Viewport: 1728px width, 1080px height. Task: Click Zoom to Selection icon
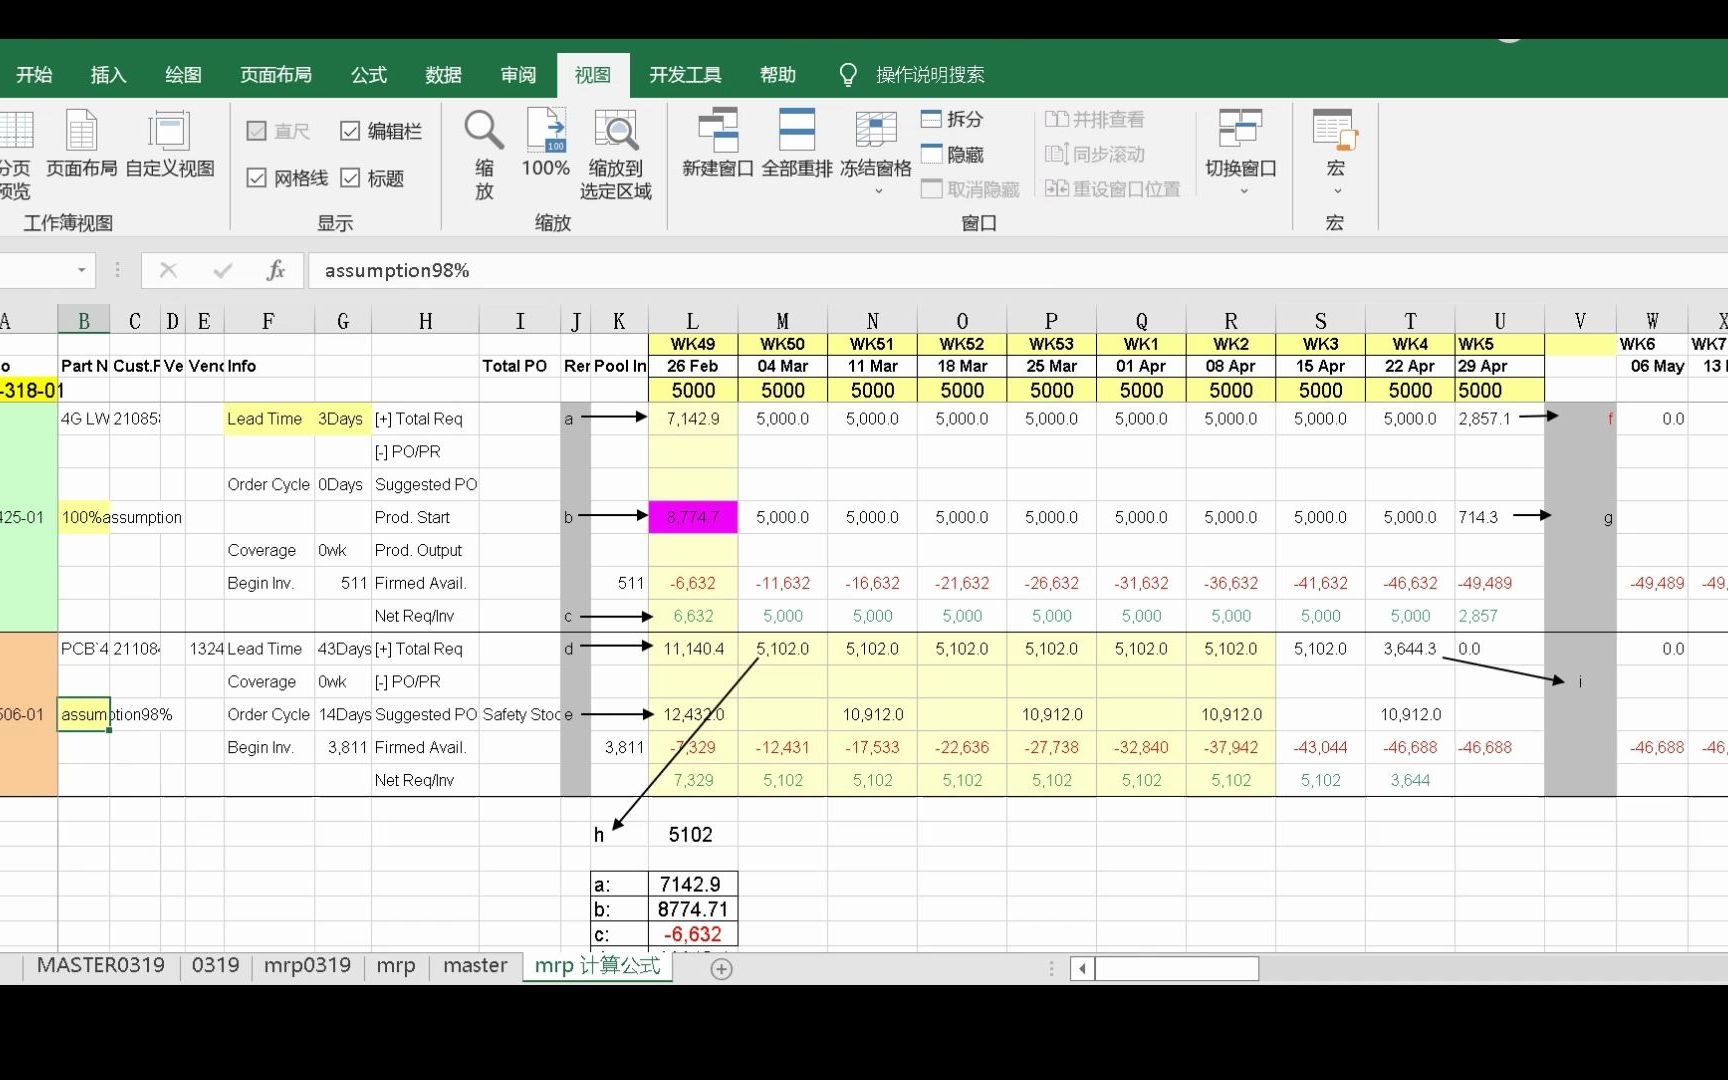coord(616,130)
